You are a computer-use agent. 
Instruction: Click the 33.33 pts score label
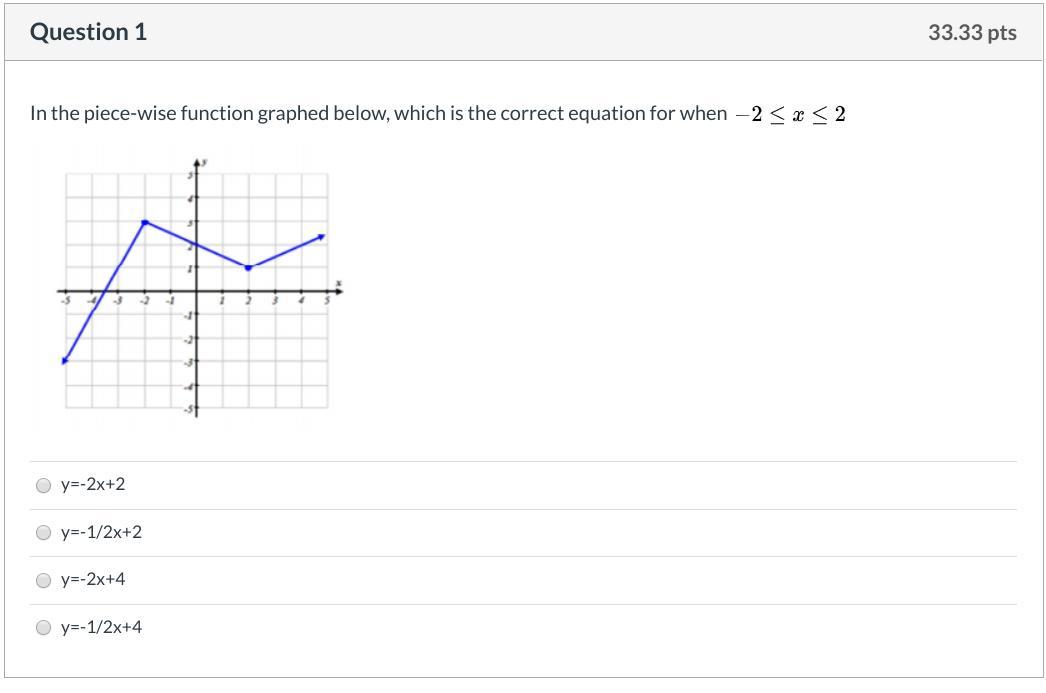coord(971,33)
